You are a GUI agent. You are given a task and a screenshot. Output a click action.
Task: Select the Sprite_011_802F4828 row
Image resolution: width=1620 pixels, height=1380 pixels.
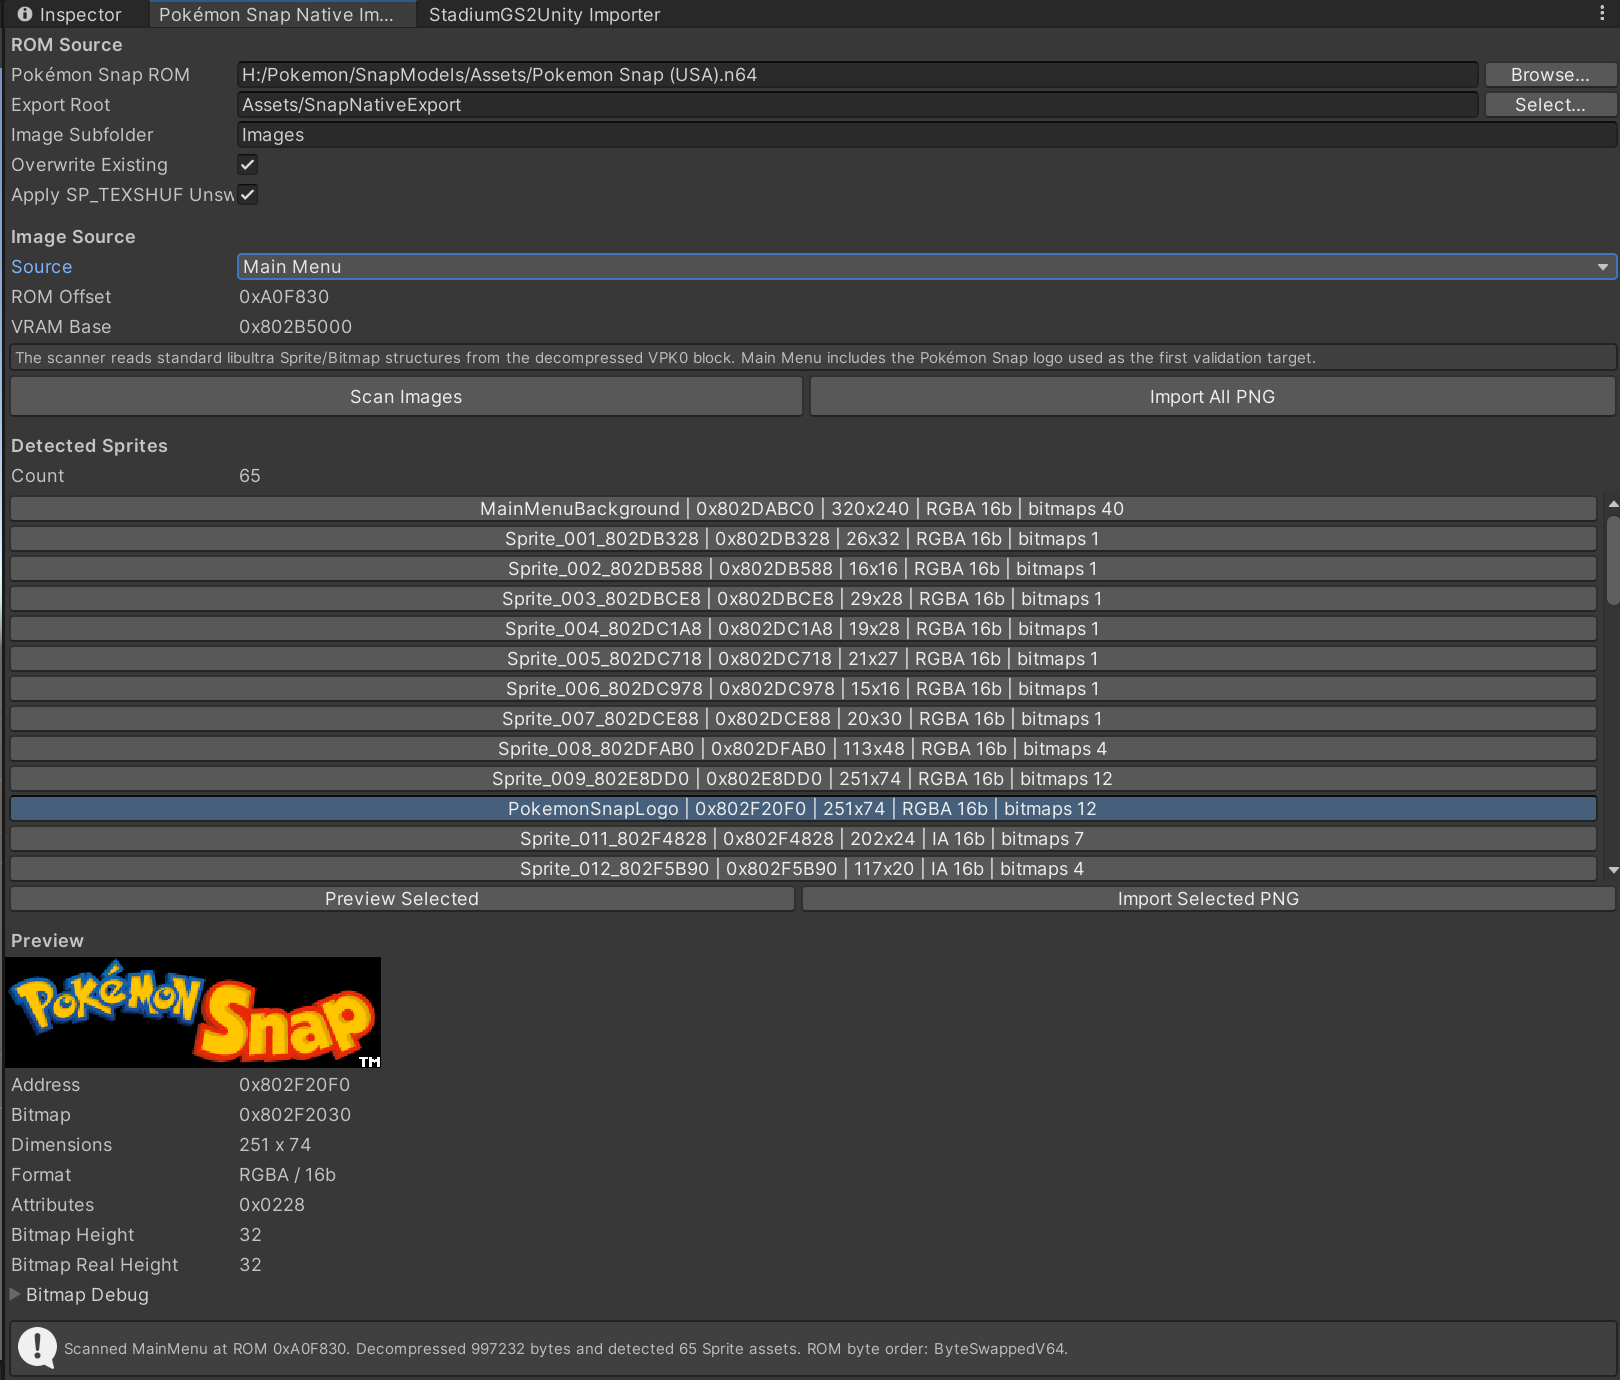click(x=803, y=839)
